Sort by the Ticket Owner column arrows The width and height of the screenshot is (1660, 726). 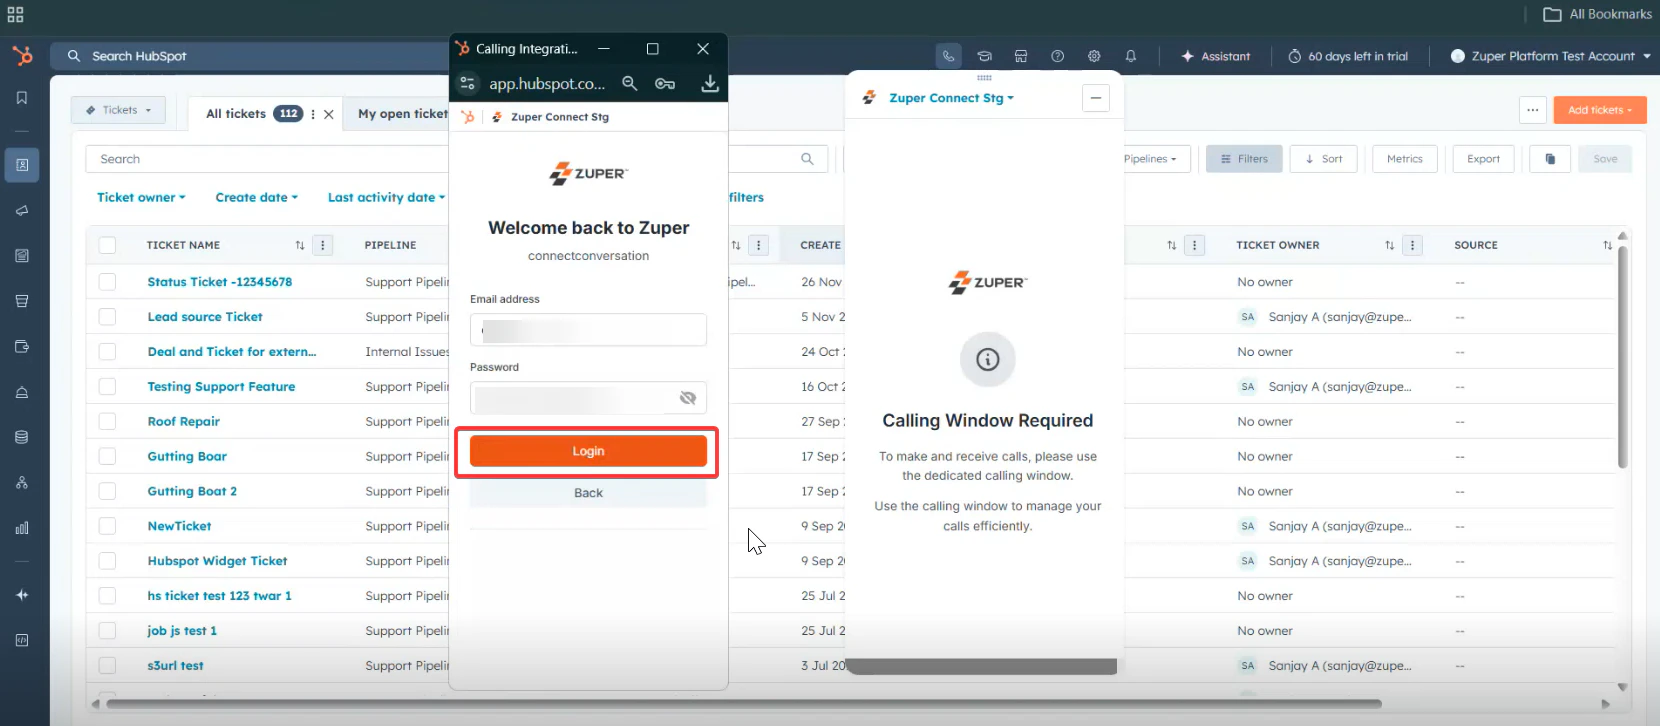click(1389, 245)
